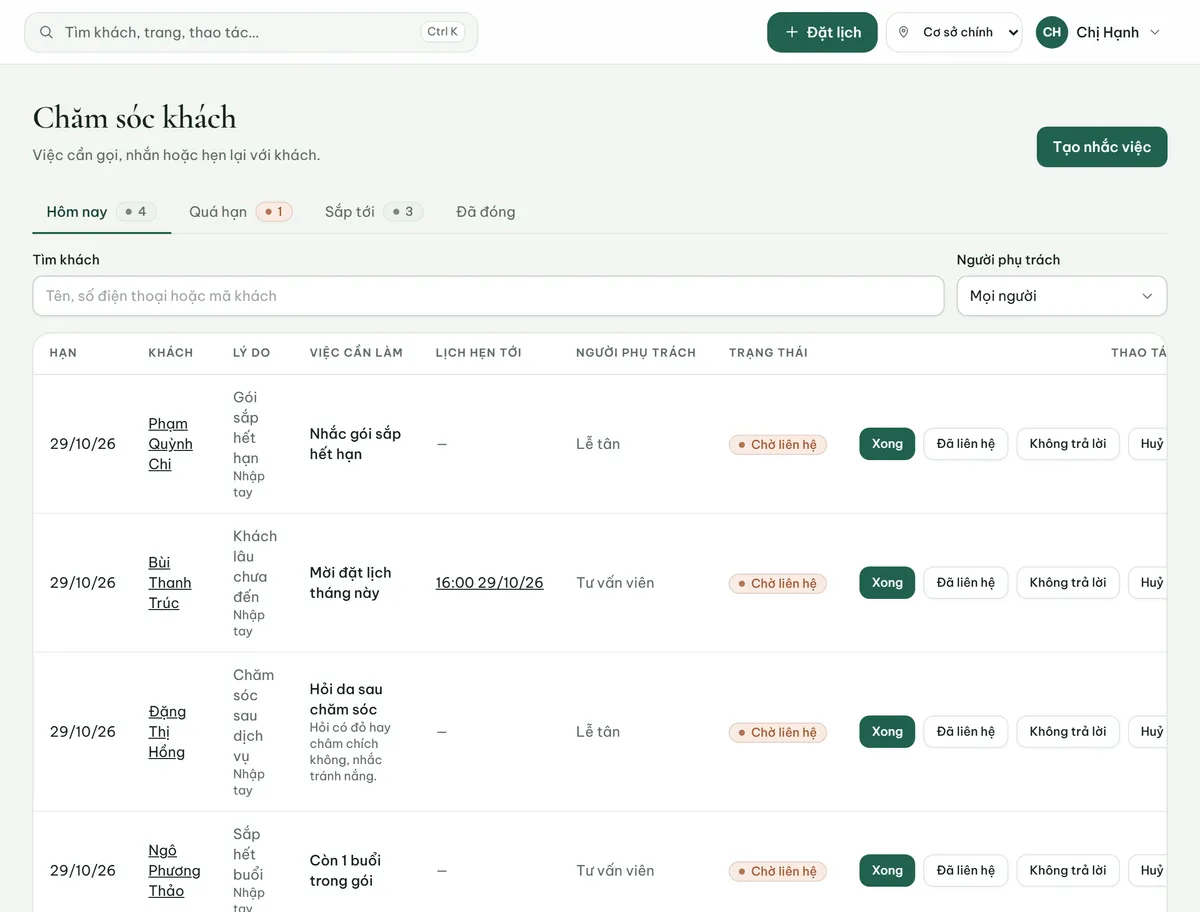Click Đã liên hệ for Phạm Quỳnh Chi
Image resolution: width=1200 pixels, height=912 pixels.
(966, 444)
